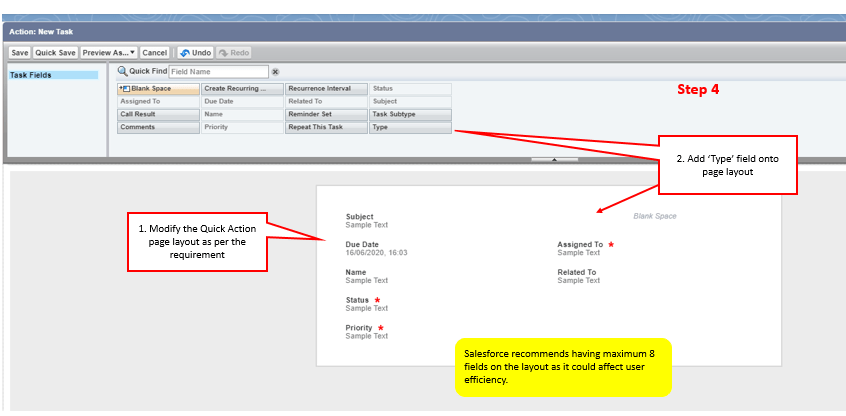Viewport: 846px width, 416px height.
Task: Open the Preview As dropdown
Action: click(109, 52)
